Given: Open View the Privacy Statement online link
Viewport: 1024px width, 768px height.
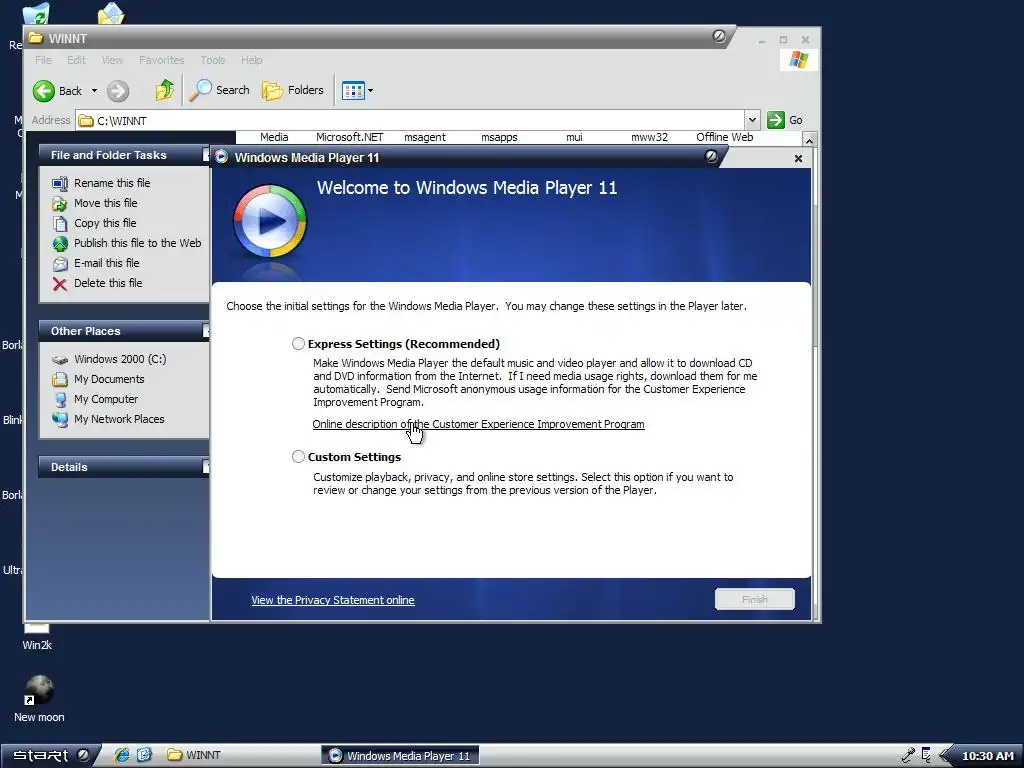Looking at the screenshot, I should pyautogui.click(x=333, y=600).
